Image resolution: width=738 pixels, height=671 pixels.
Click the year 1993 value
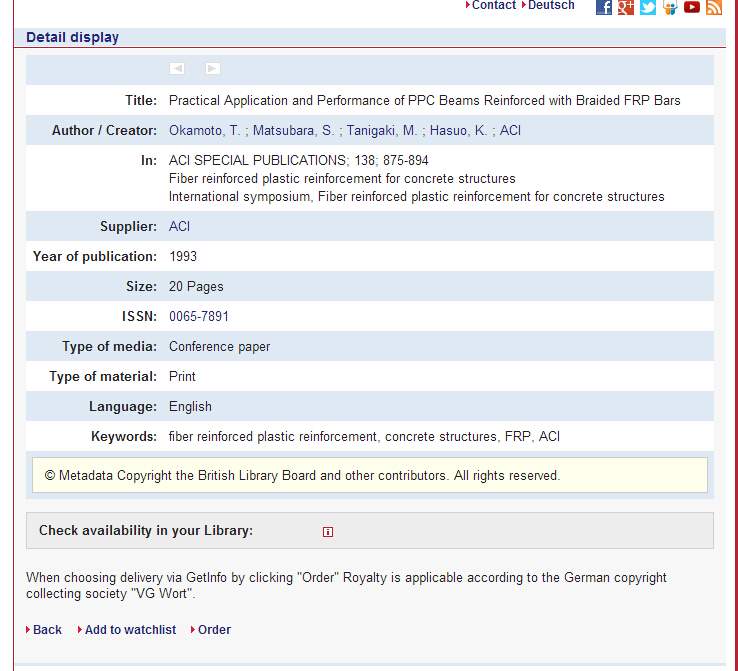coord(183,256)
